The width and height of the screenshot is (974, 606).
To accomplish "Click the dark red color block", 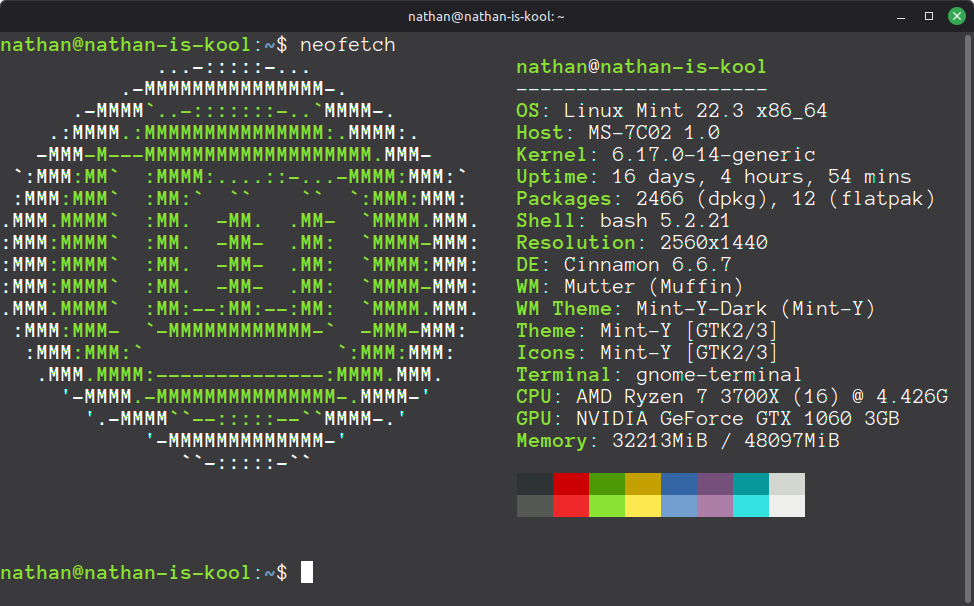I will pos(571,484).
